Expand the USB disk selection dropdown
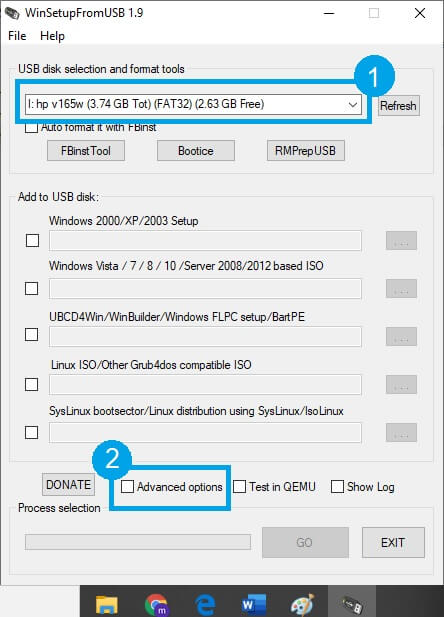The width and height of the screenshot is (444, 617). [193, 104]
